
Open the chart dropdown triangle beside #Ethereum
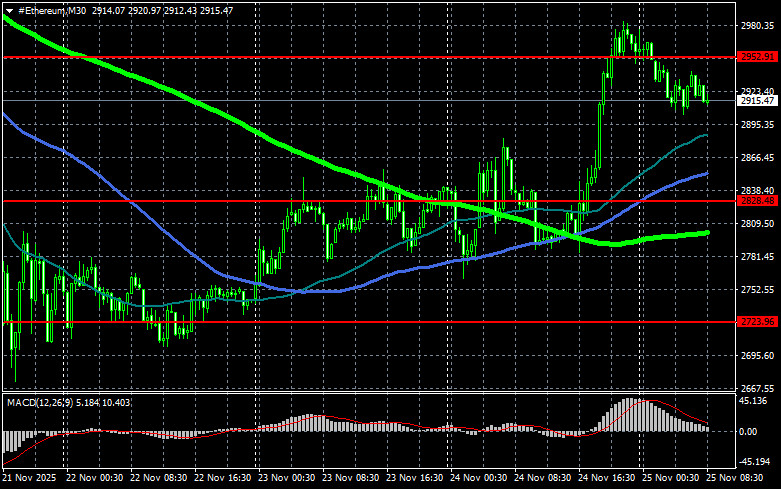point(9,10)
